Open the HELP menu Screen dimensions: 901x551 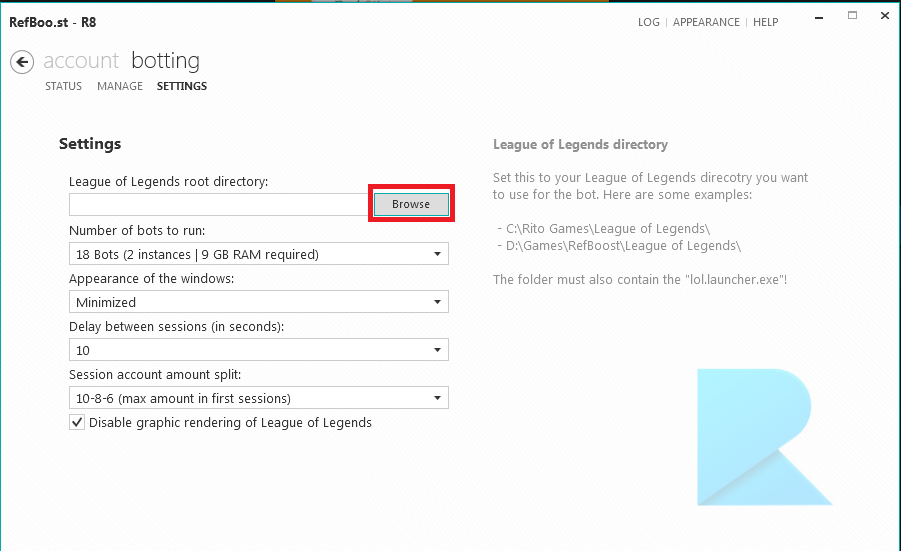[765, 22]
